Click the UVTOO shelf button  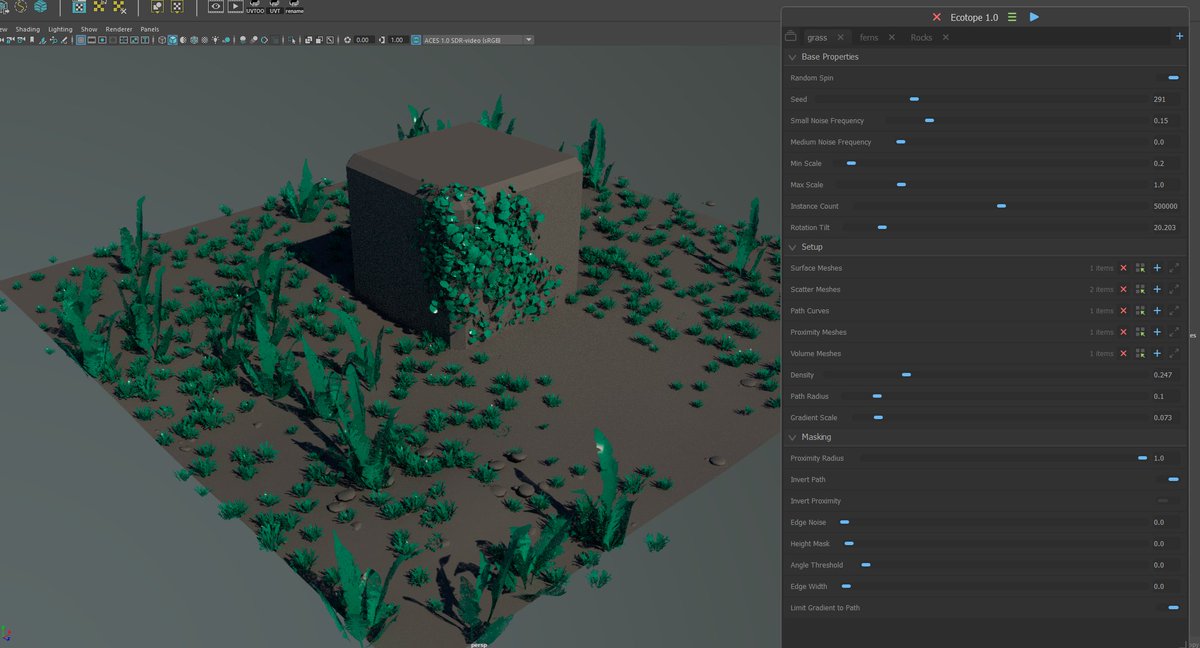pos(255,7)
